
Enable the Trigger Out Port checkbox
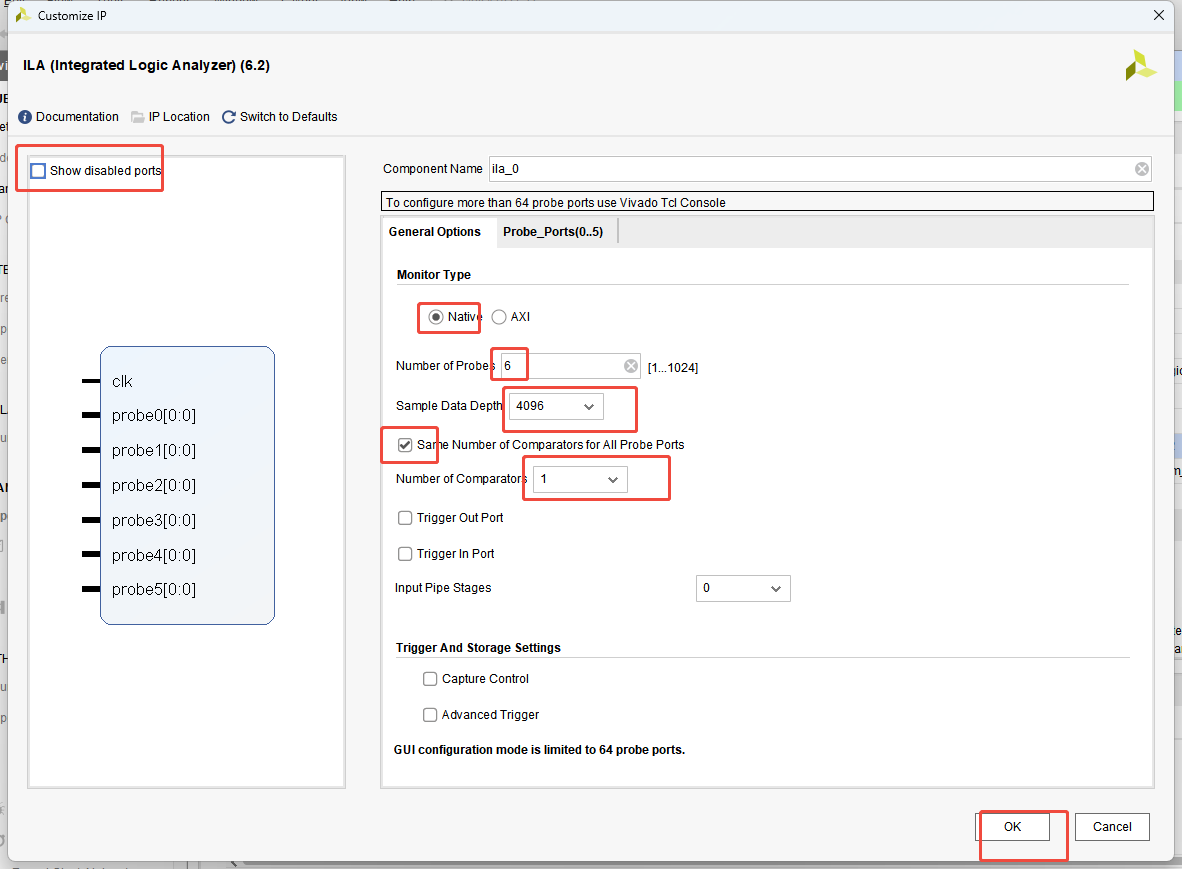coord(405,518)
